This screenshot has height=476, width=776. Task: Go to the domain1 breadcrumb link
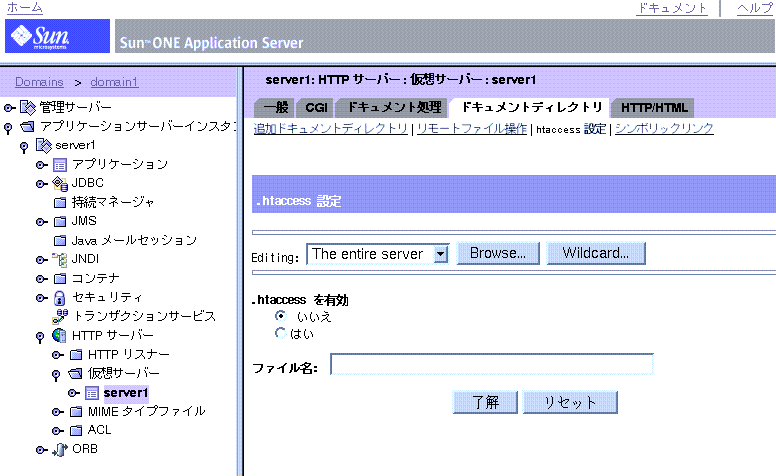[x=114, y=82]
